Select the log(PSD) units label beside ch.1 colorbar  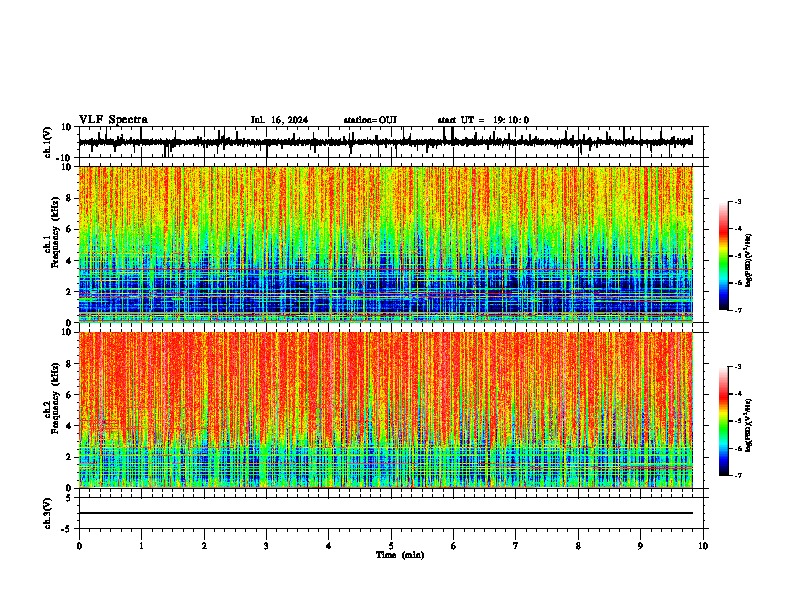coord(749,260)
